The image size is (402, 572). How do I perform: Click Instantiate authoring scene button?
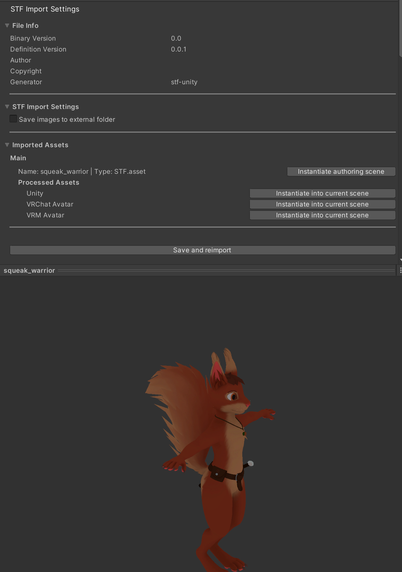(x=341, y=171)
